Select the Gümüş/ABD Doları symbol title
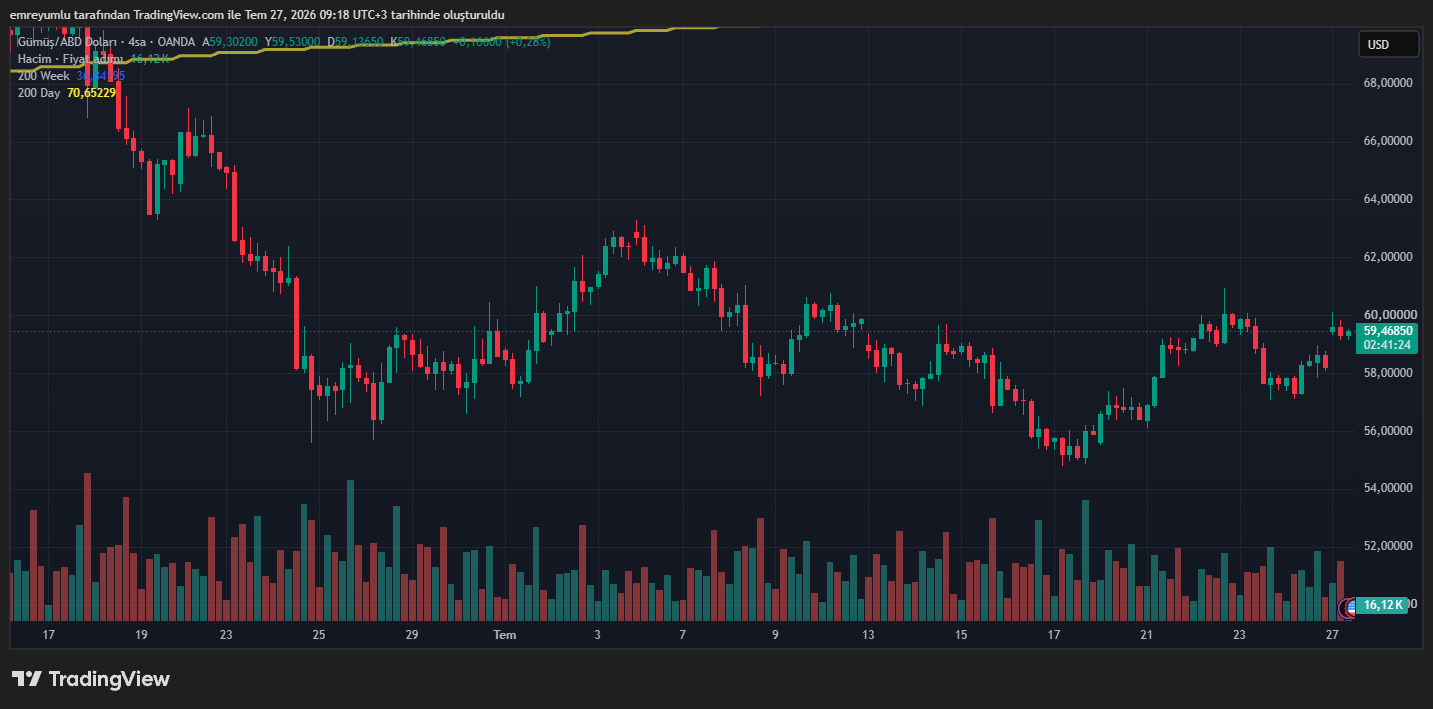Screen dimensions: 1433x709 [x=66, y=42]
